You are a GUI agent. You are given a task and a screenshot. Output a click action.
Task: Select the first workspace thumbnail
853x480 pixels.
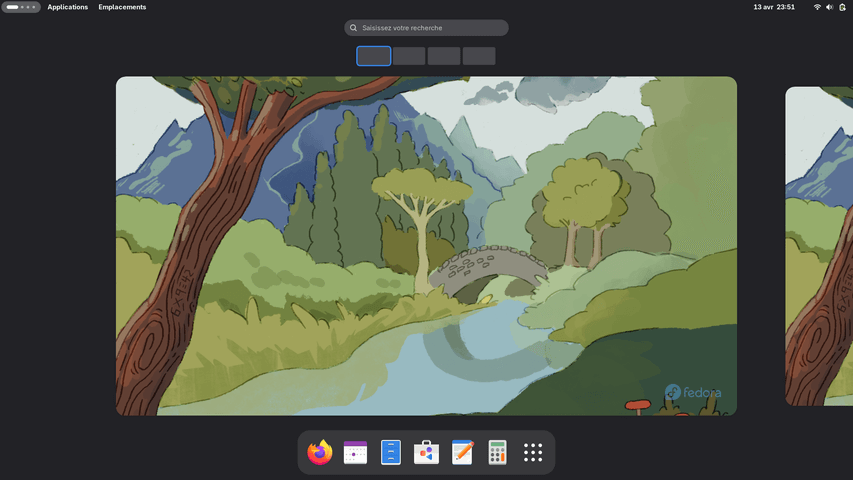[374, 56]
